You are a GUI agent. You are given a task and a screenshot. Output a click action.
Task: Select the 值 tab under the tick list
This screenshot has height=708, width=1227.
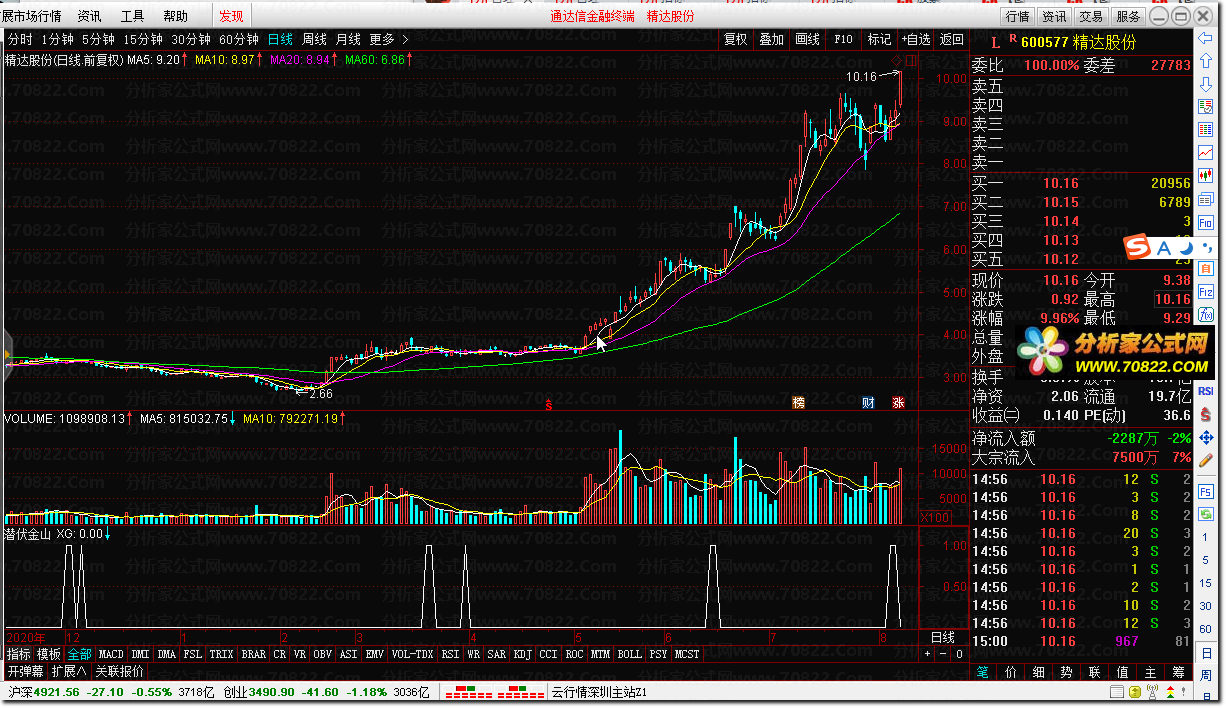1123,672
